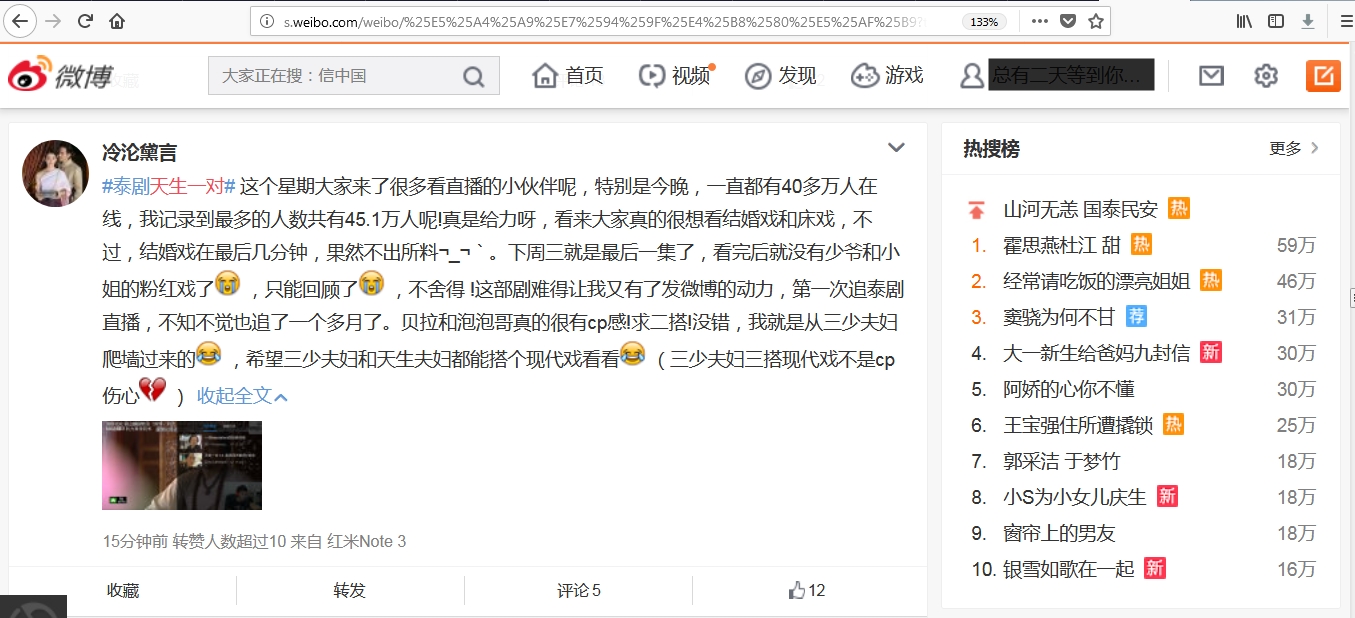Open the 首页 home menu
Screen dimensions: 1355x618
click(568, 75)
